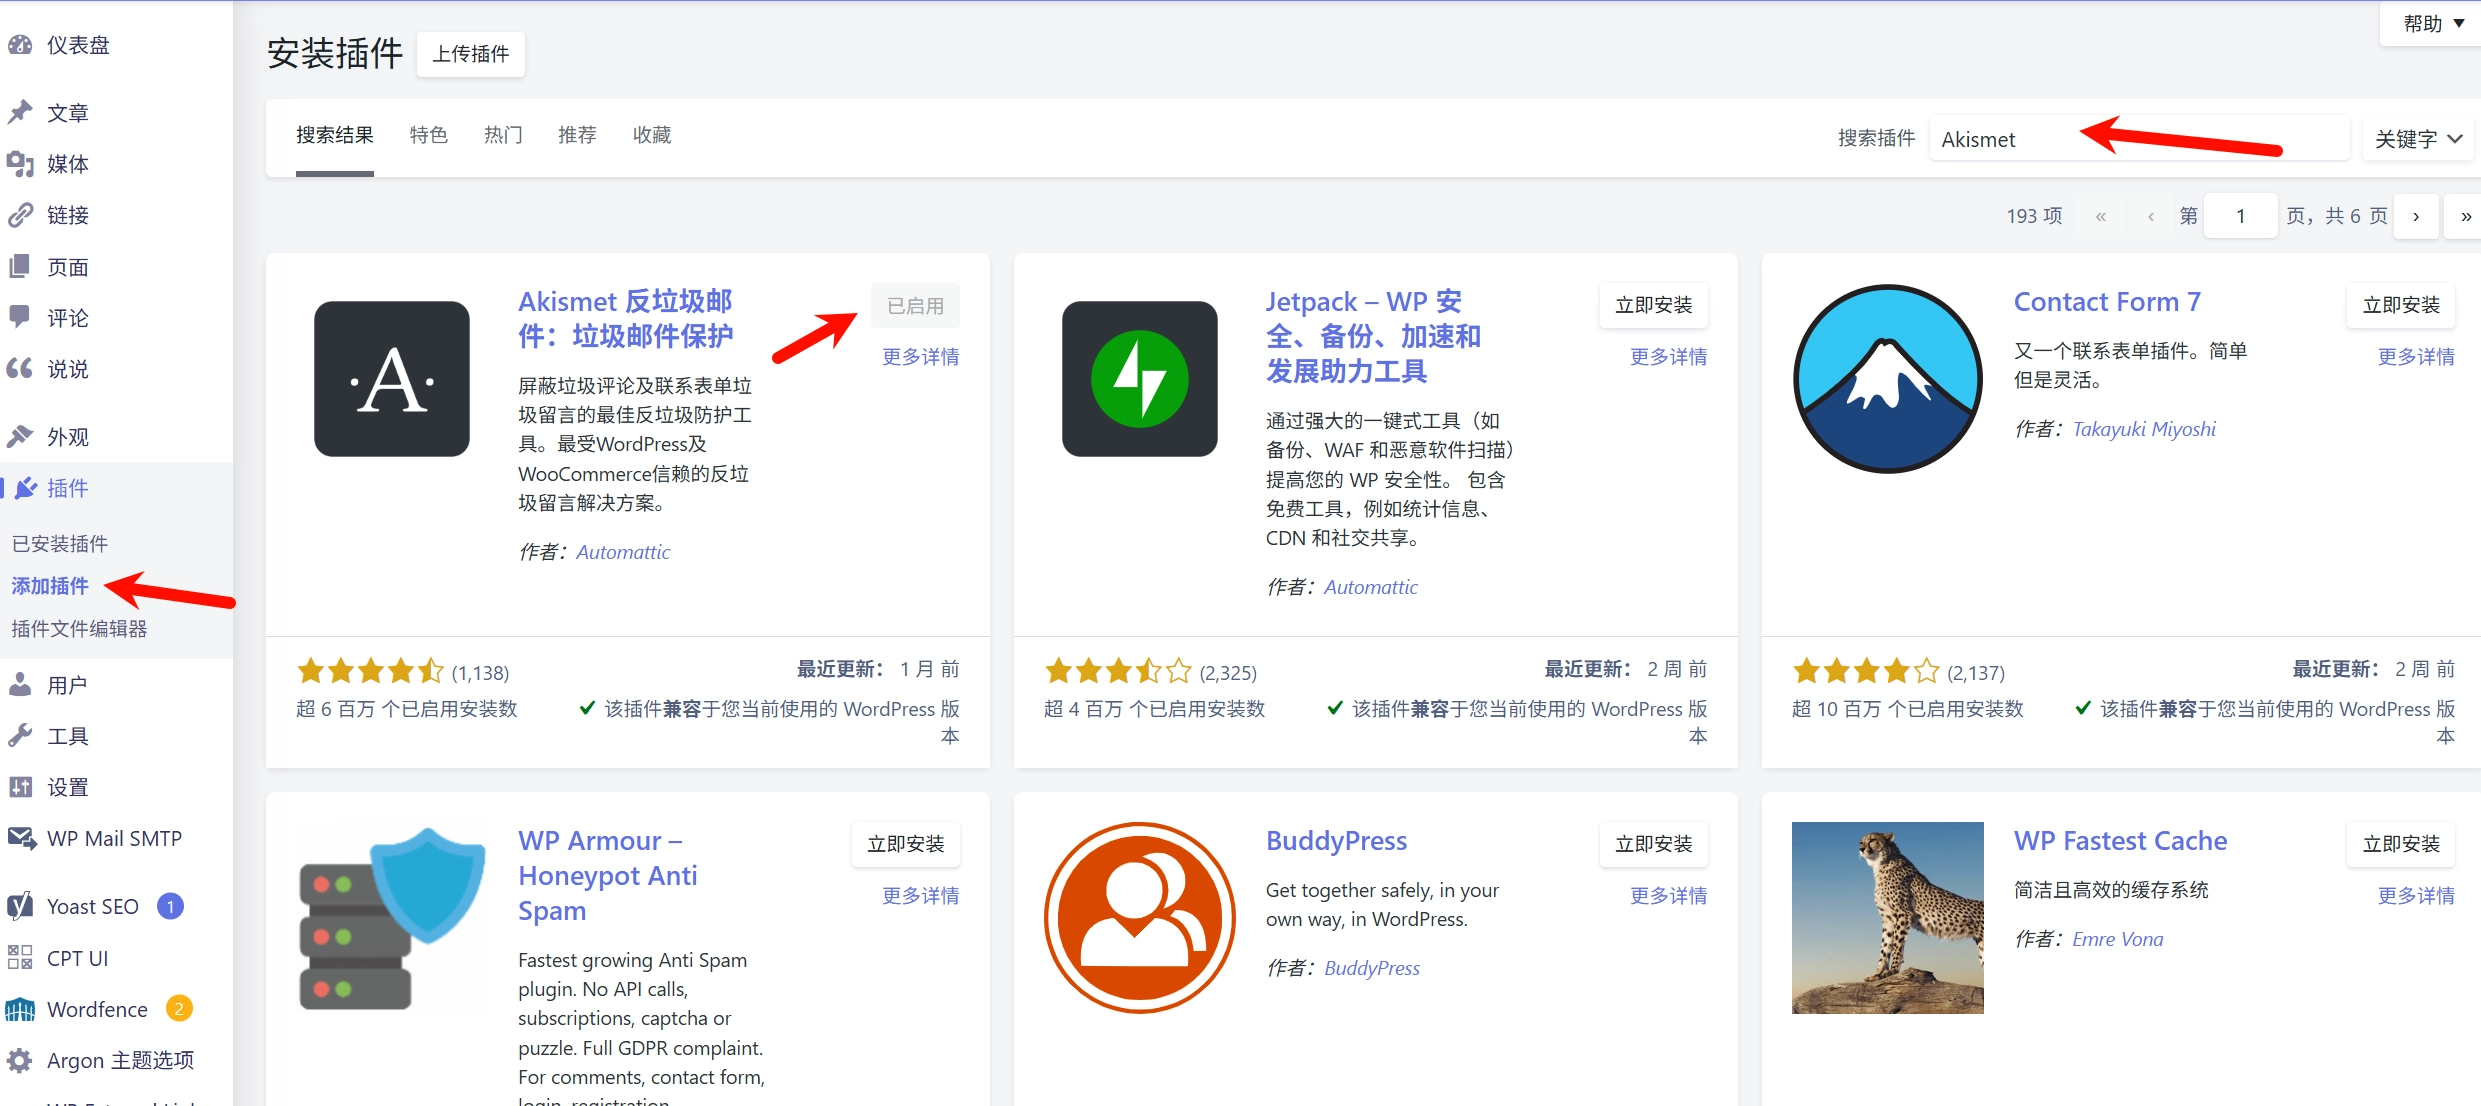Click the WP Mail SMTP envelope icon
Image resolution: width=2481 pixels, height=1106 pixels.
[x=20, y=838]
